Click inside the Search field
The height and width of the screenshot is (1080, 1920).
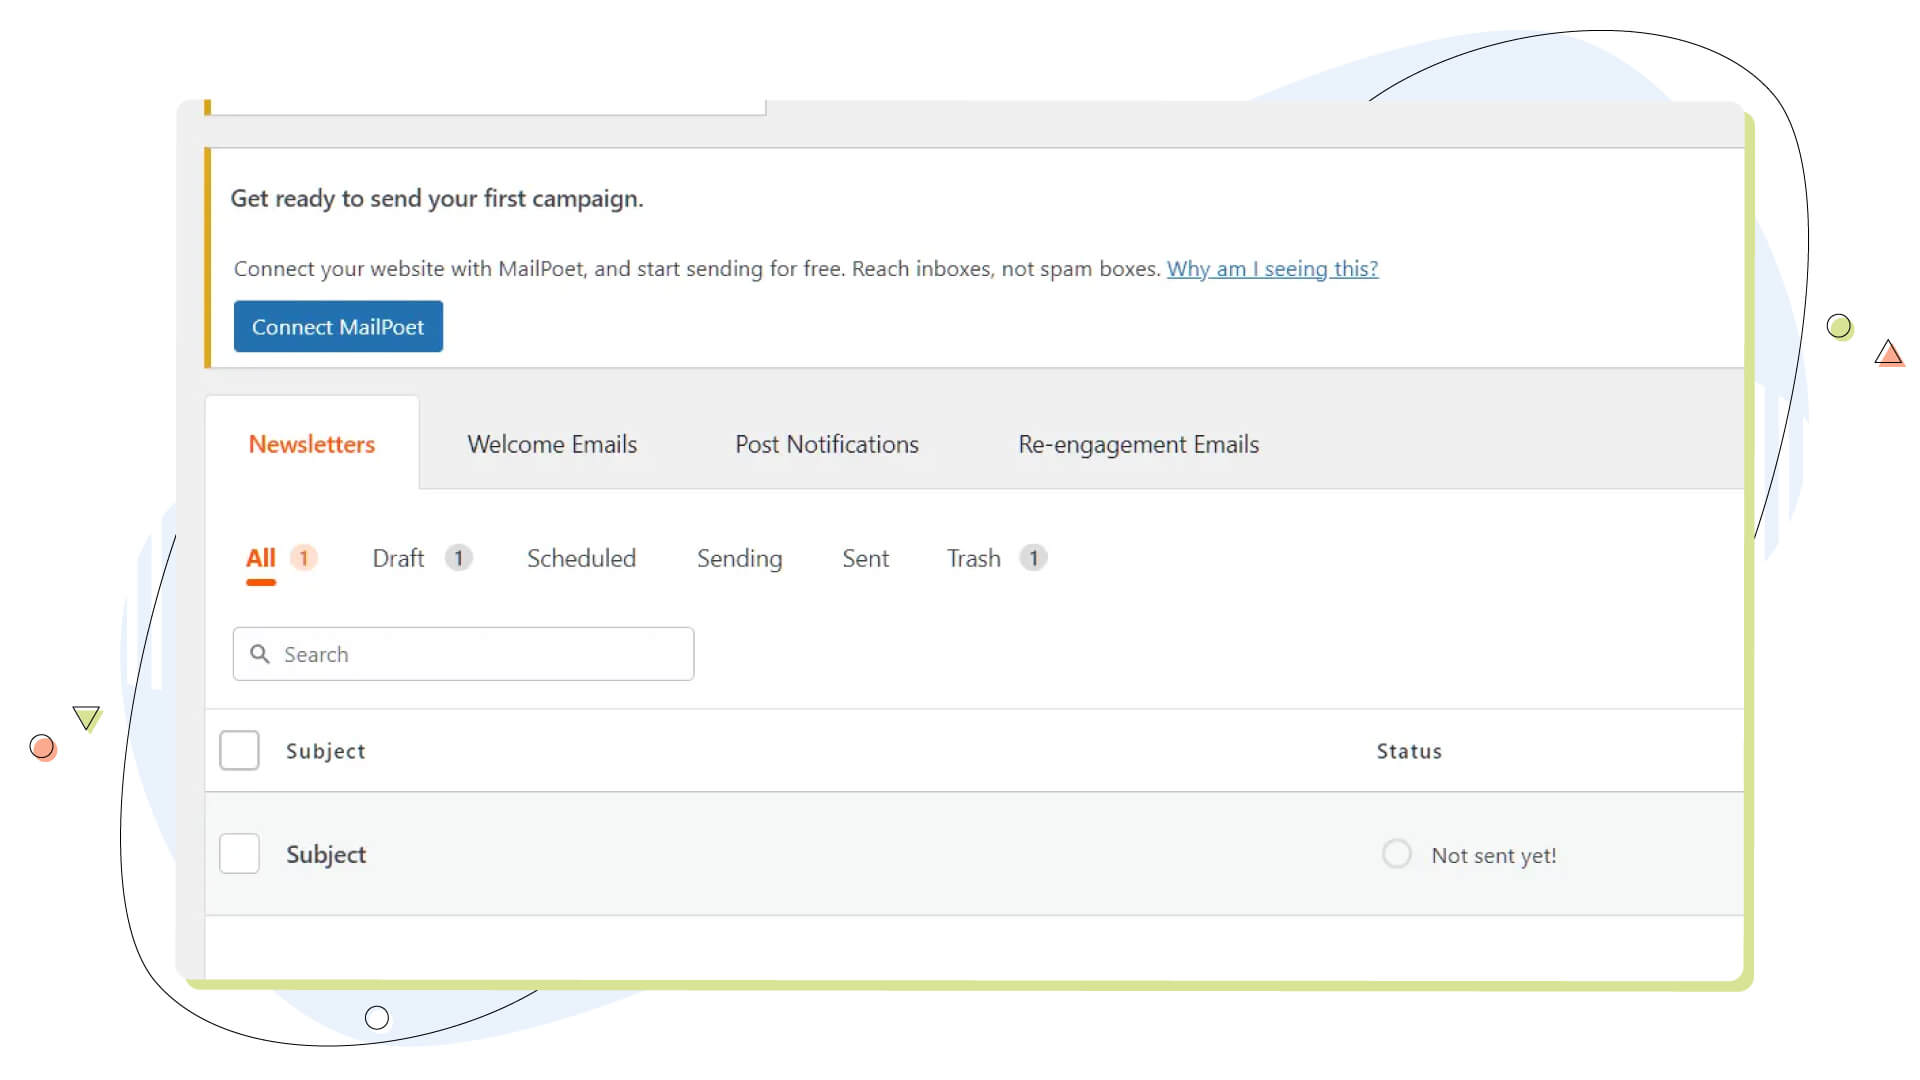pos(460,654)
